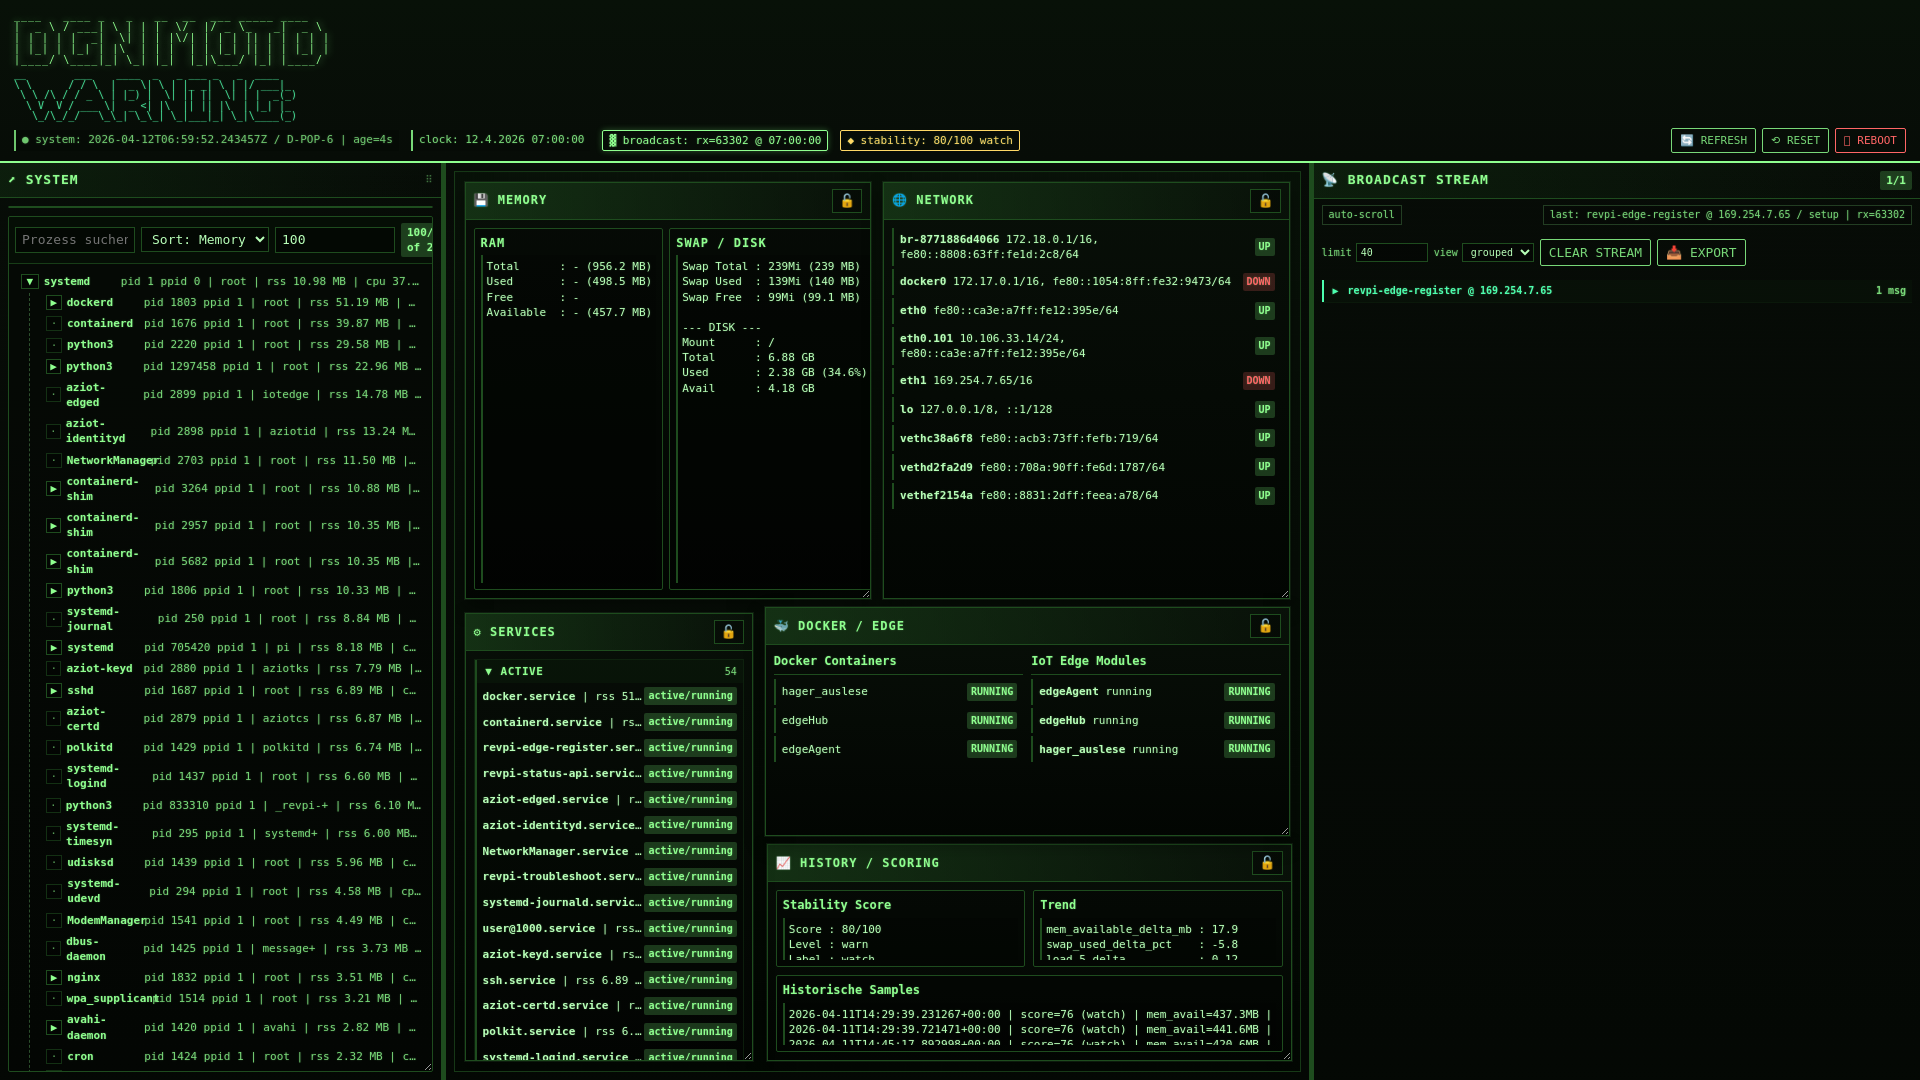Click the 1/1 stream counter badge
Image resolution: width=1920 pixels, height=1080 pixels.
[x=1895, y=180]
